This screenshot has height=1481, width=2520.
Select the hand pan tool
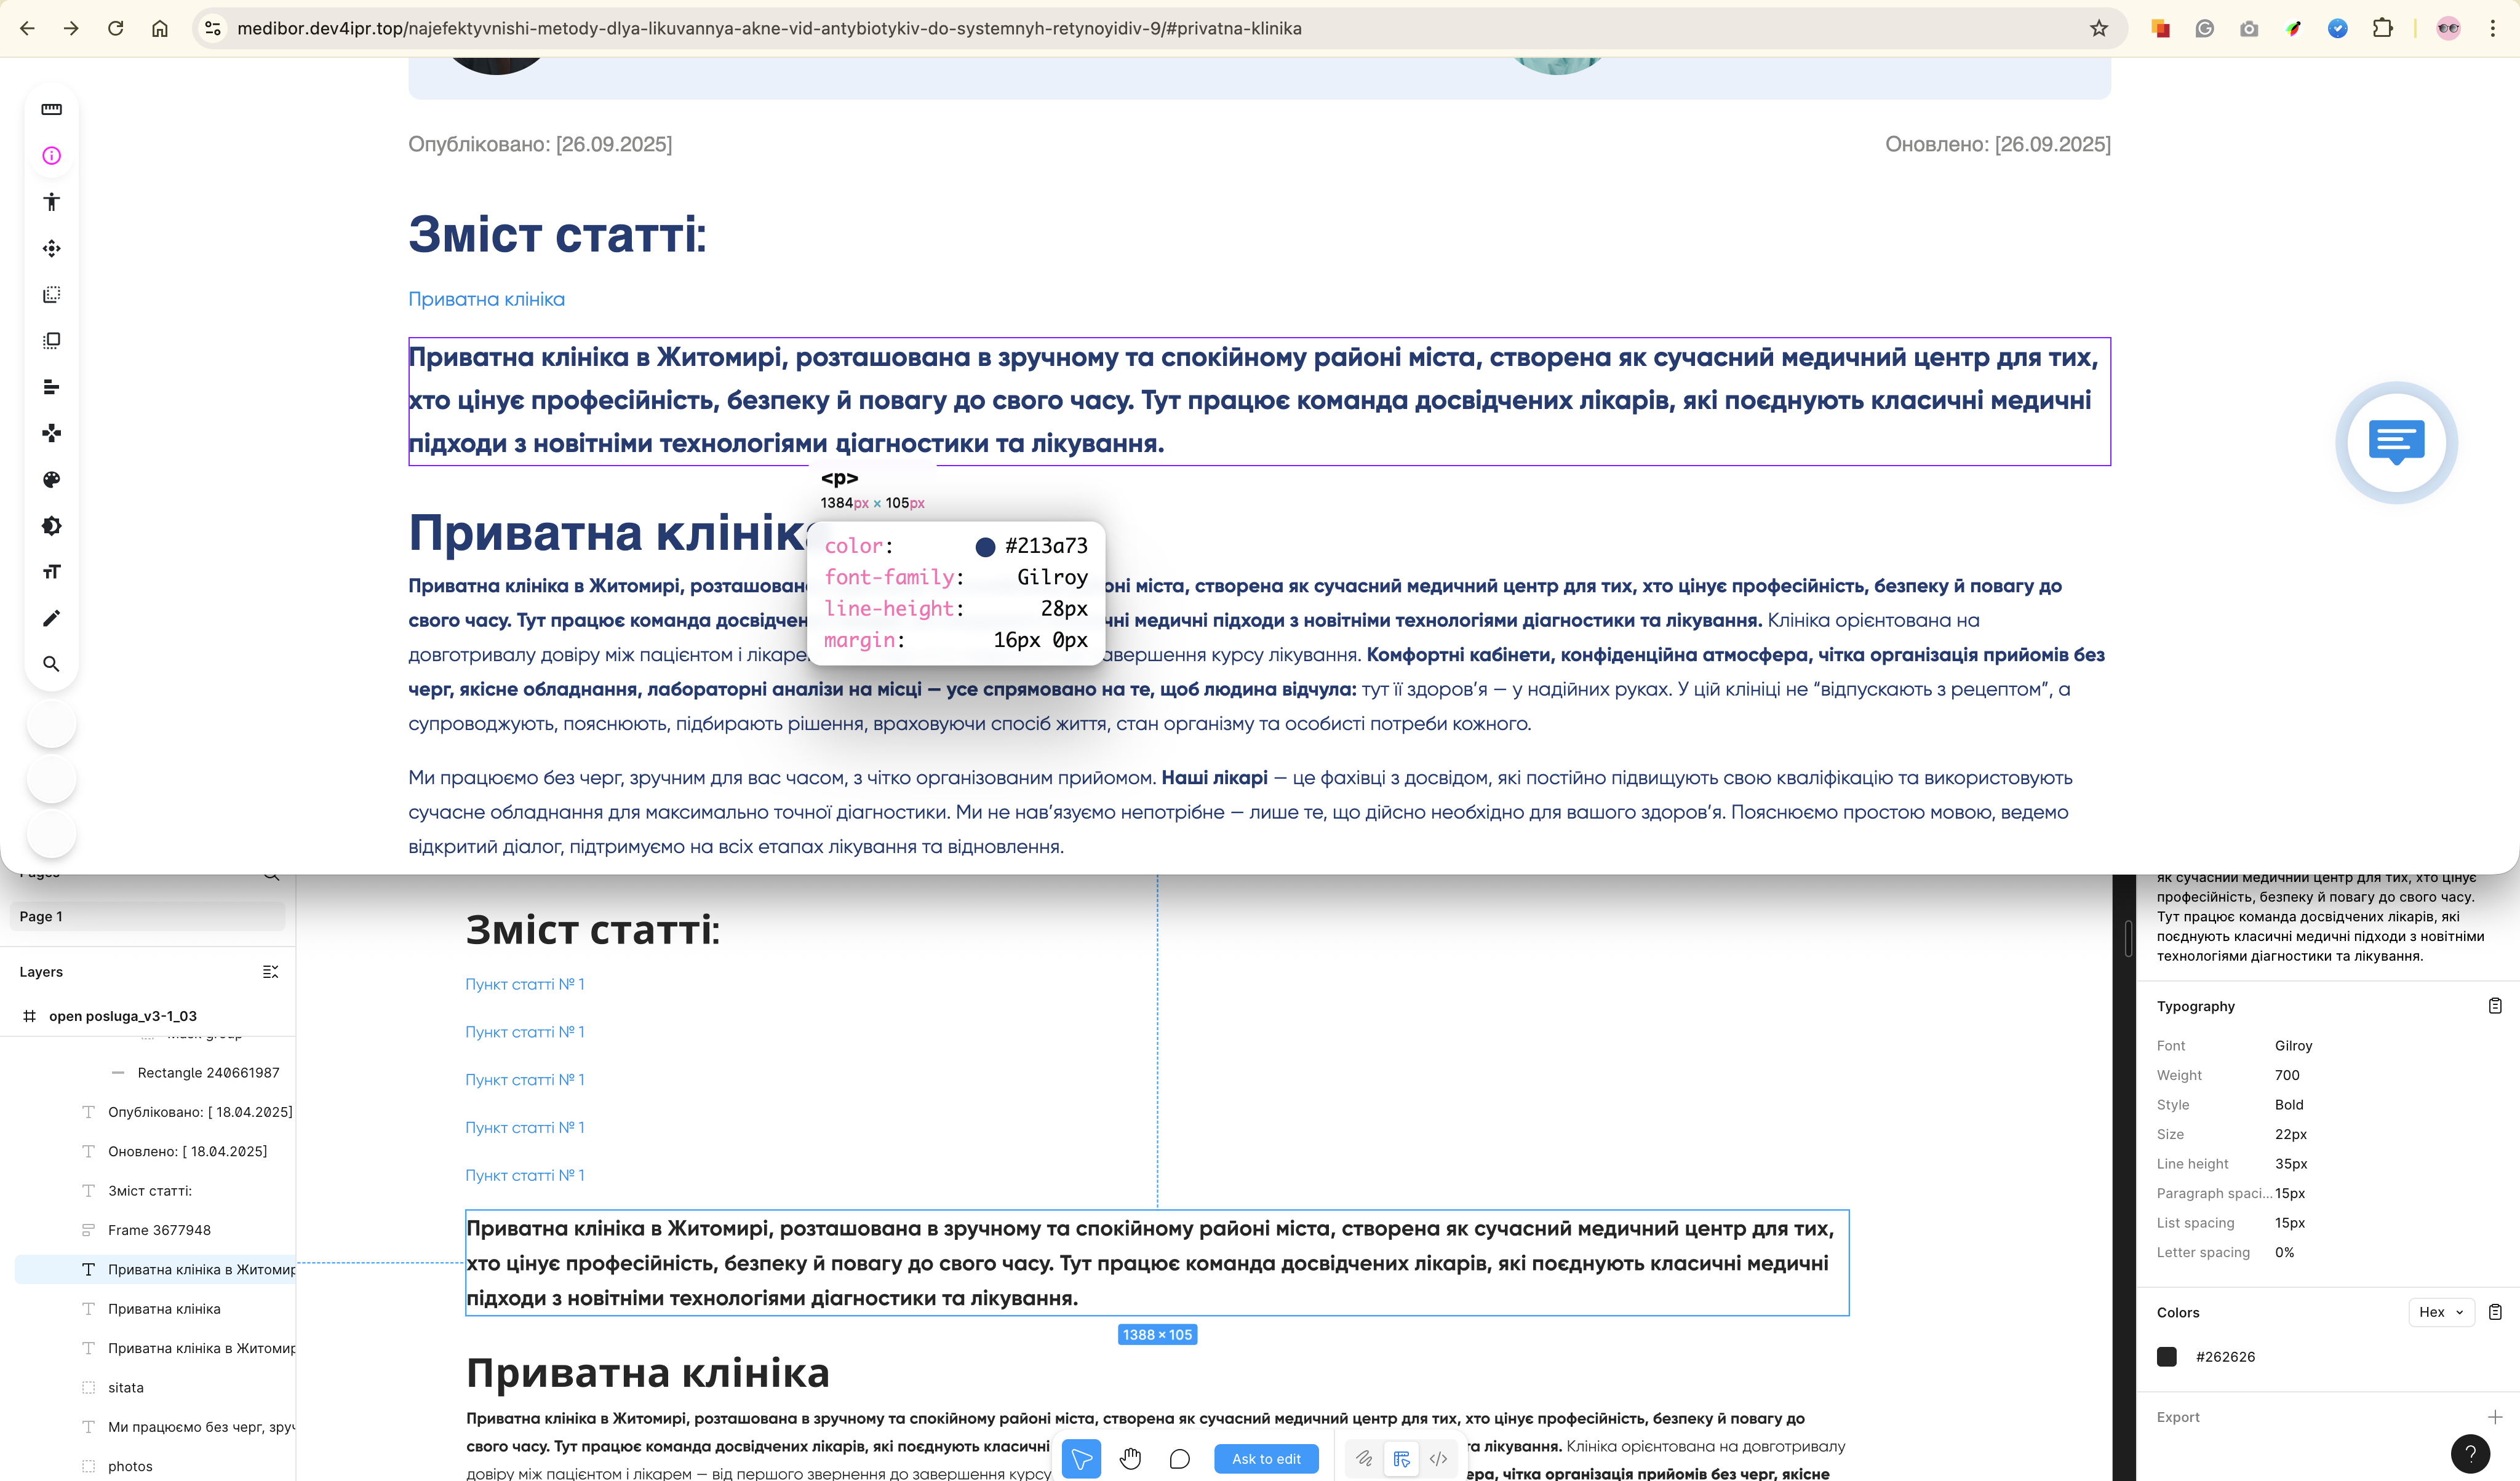pos(1130,1459)
